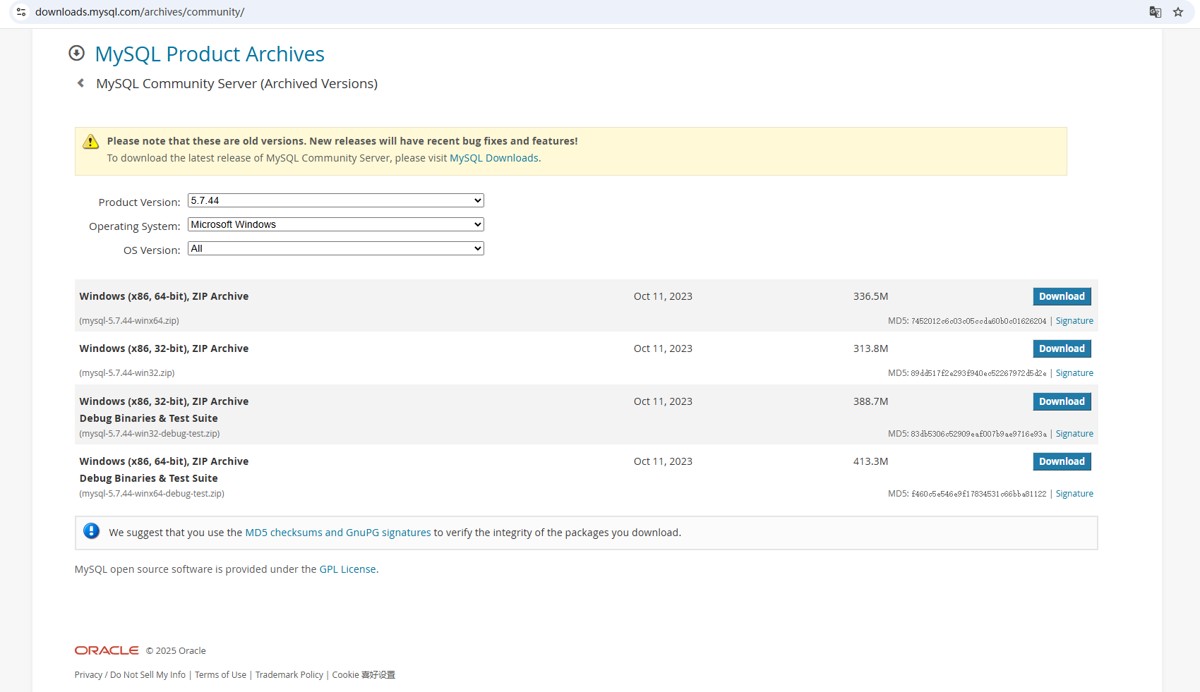Click the download circle icon beside MySQL Product Archives
1200x692 pixels.
76,53
